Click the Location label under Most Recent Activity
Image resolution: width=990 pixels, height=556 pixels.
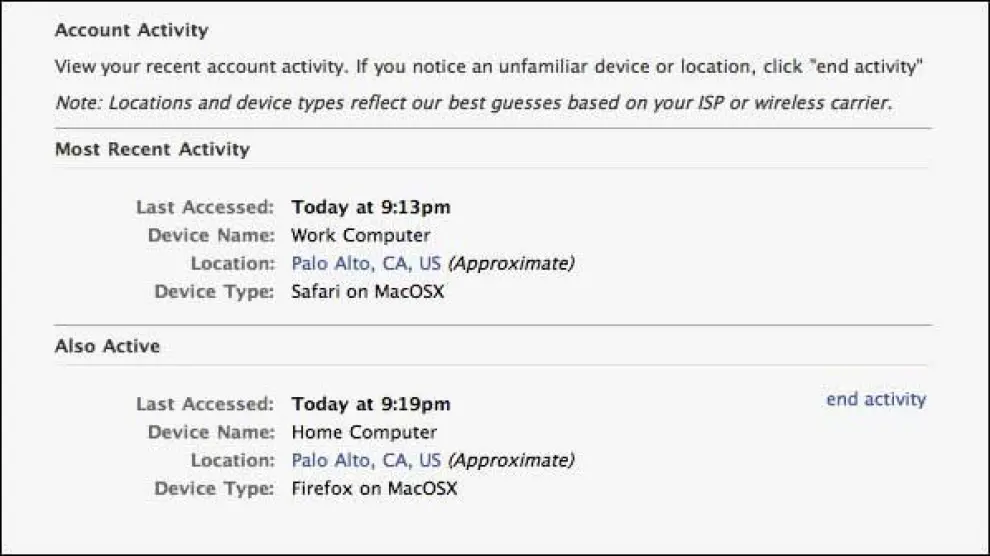(232, 264)
